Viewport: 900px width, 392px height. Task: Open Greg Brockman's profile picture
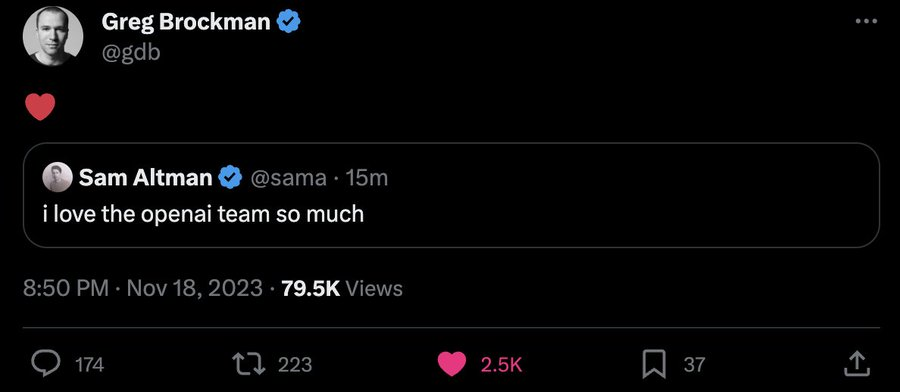coord(53,36)
